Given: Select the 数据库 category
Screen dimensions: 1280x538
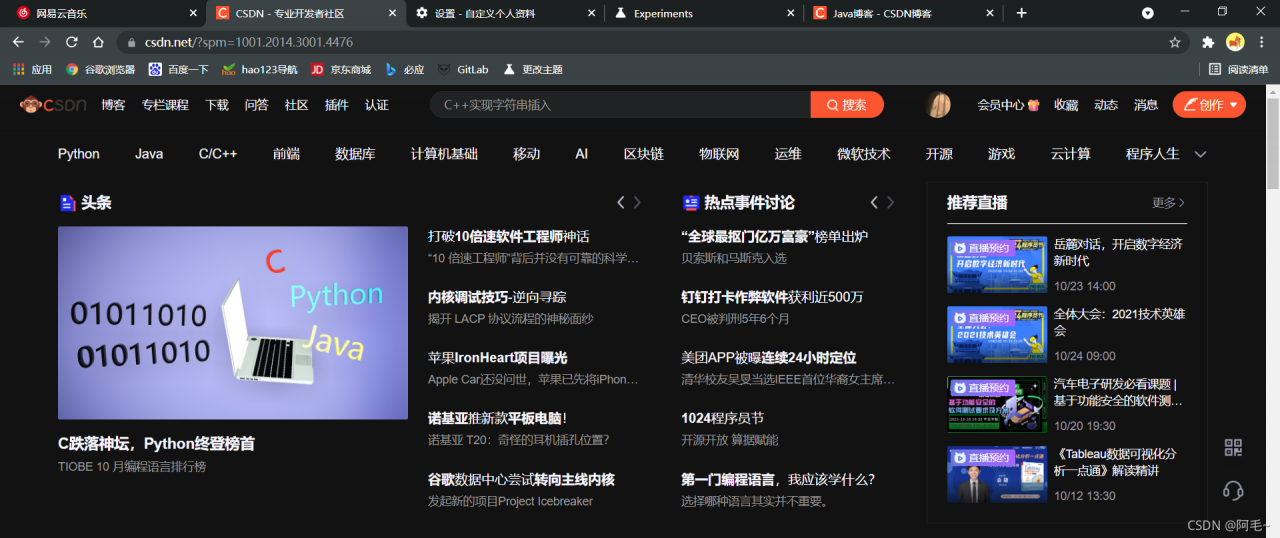Looking at the screenshot, I should pos(355,154).
